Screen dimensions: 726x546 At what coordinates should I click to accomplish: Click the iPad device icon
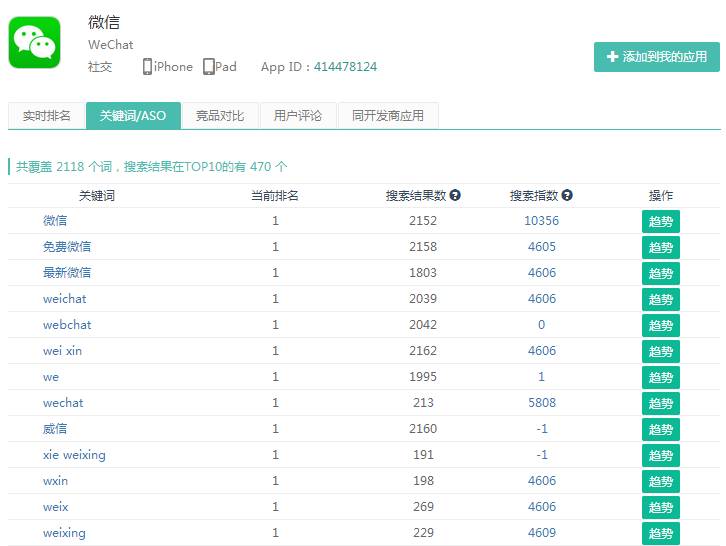pyautogui.click(x=209, y=67)
